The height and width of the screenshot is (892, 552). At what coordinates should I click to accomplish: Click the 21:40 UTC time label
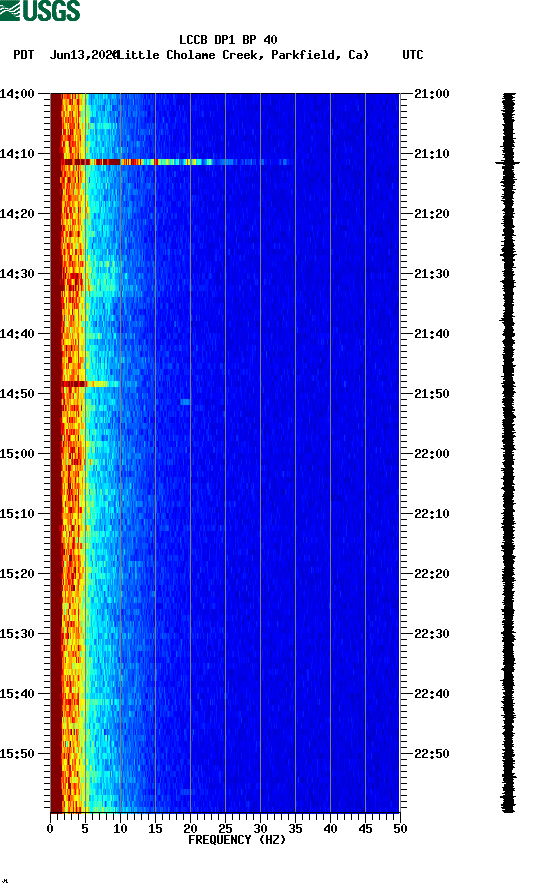431,334
